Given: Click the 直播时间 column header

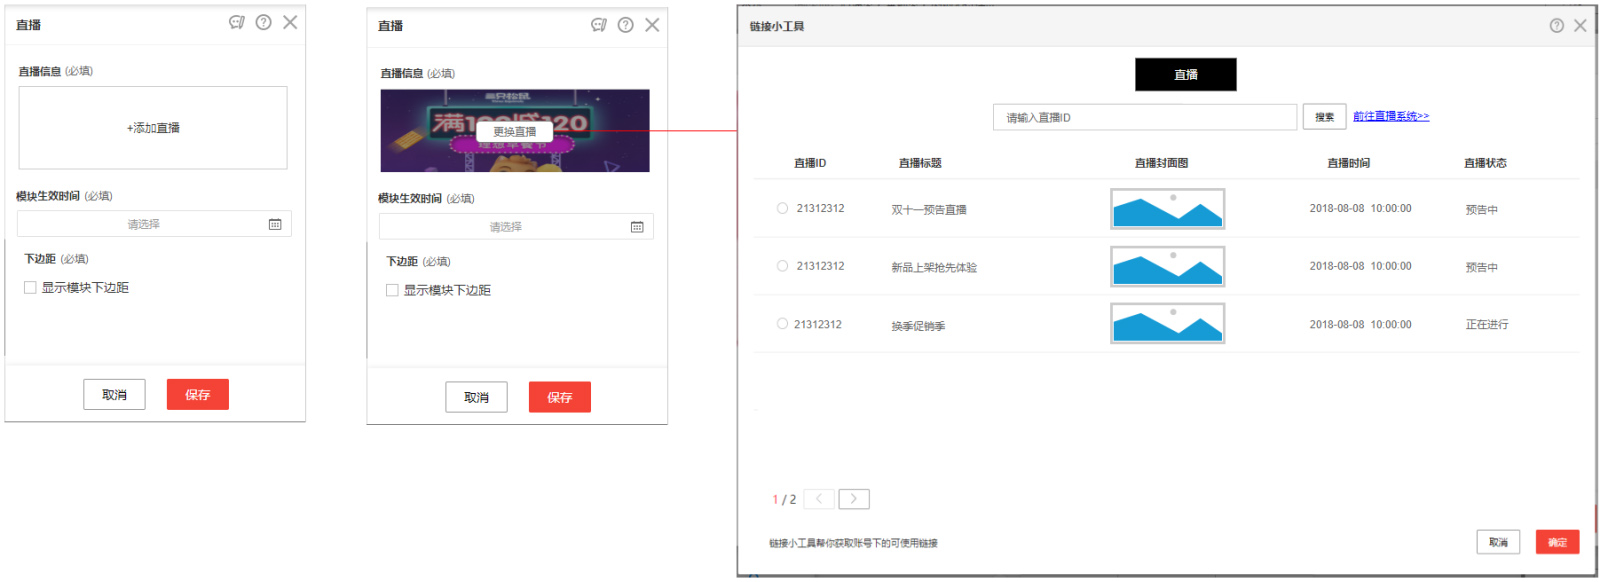Looking at the screenshot, I should coord(1348,163).
